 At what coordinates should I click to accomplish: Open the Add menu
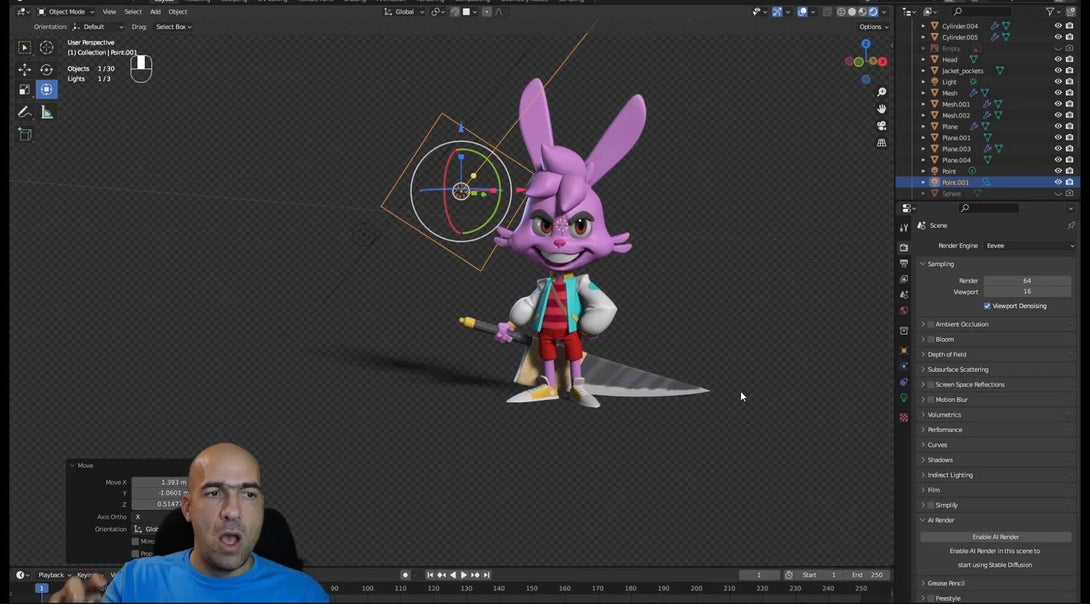pos(155,12)
